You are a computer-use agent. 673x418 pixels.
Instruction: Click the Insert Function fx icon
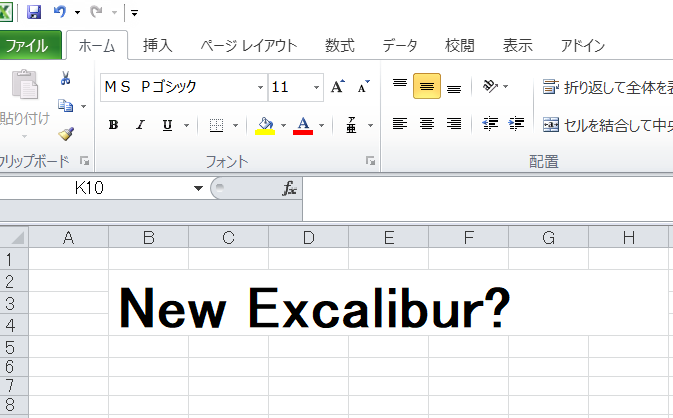pyautogui.click(x=289, y=188)
